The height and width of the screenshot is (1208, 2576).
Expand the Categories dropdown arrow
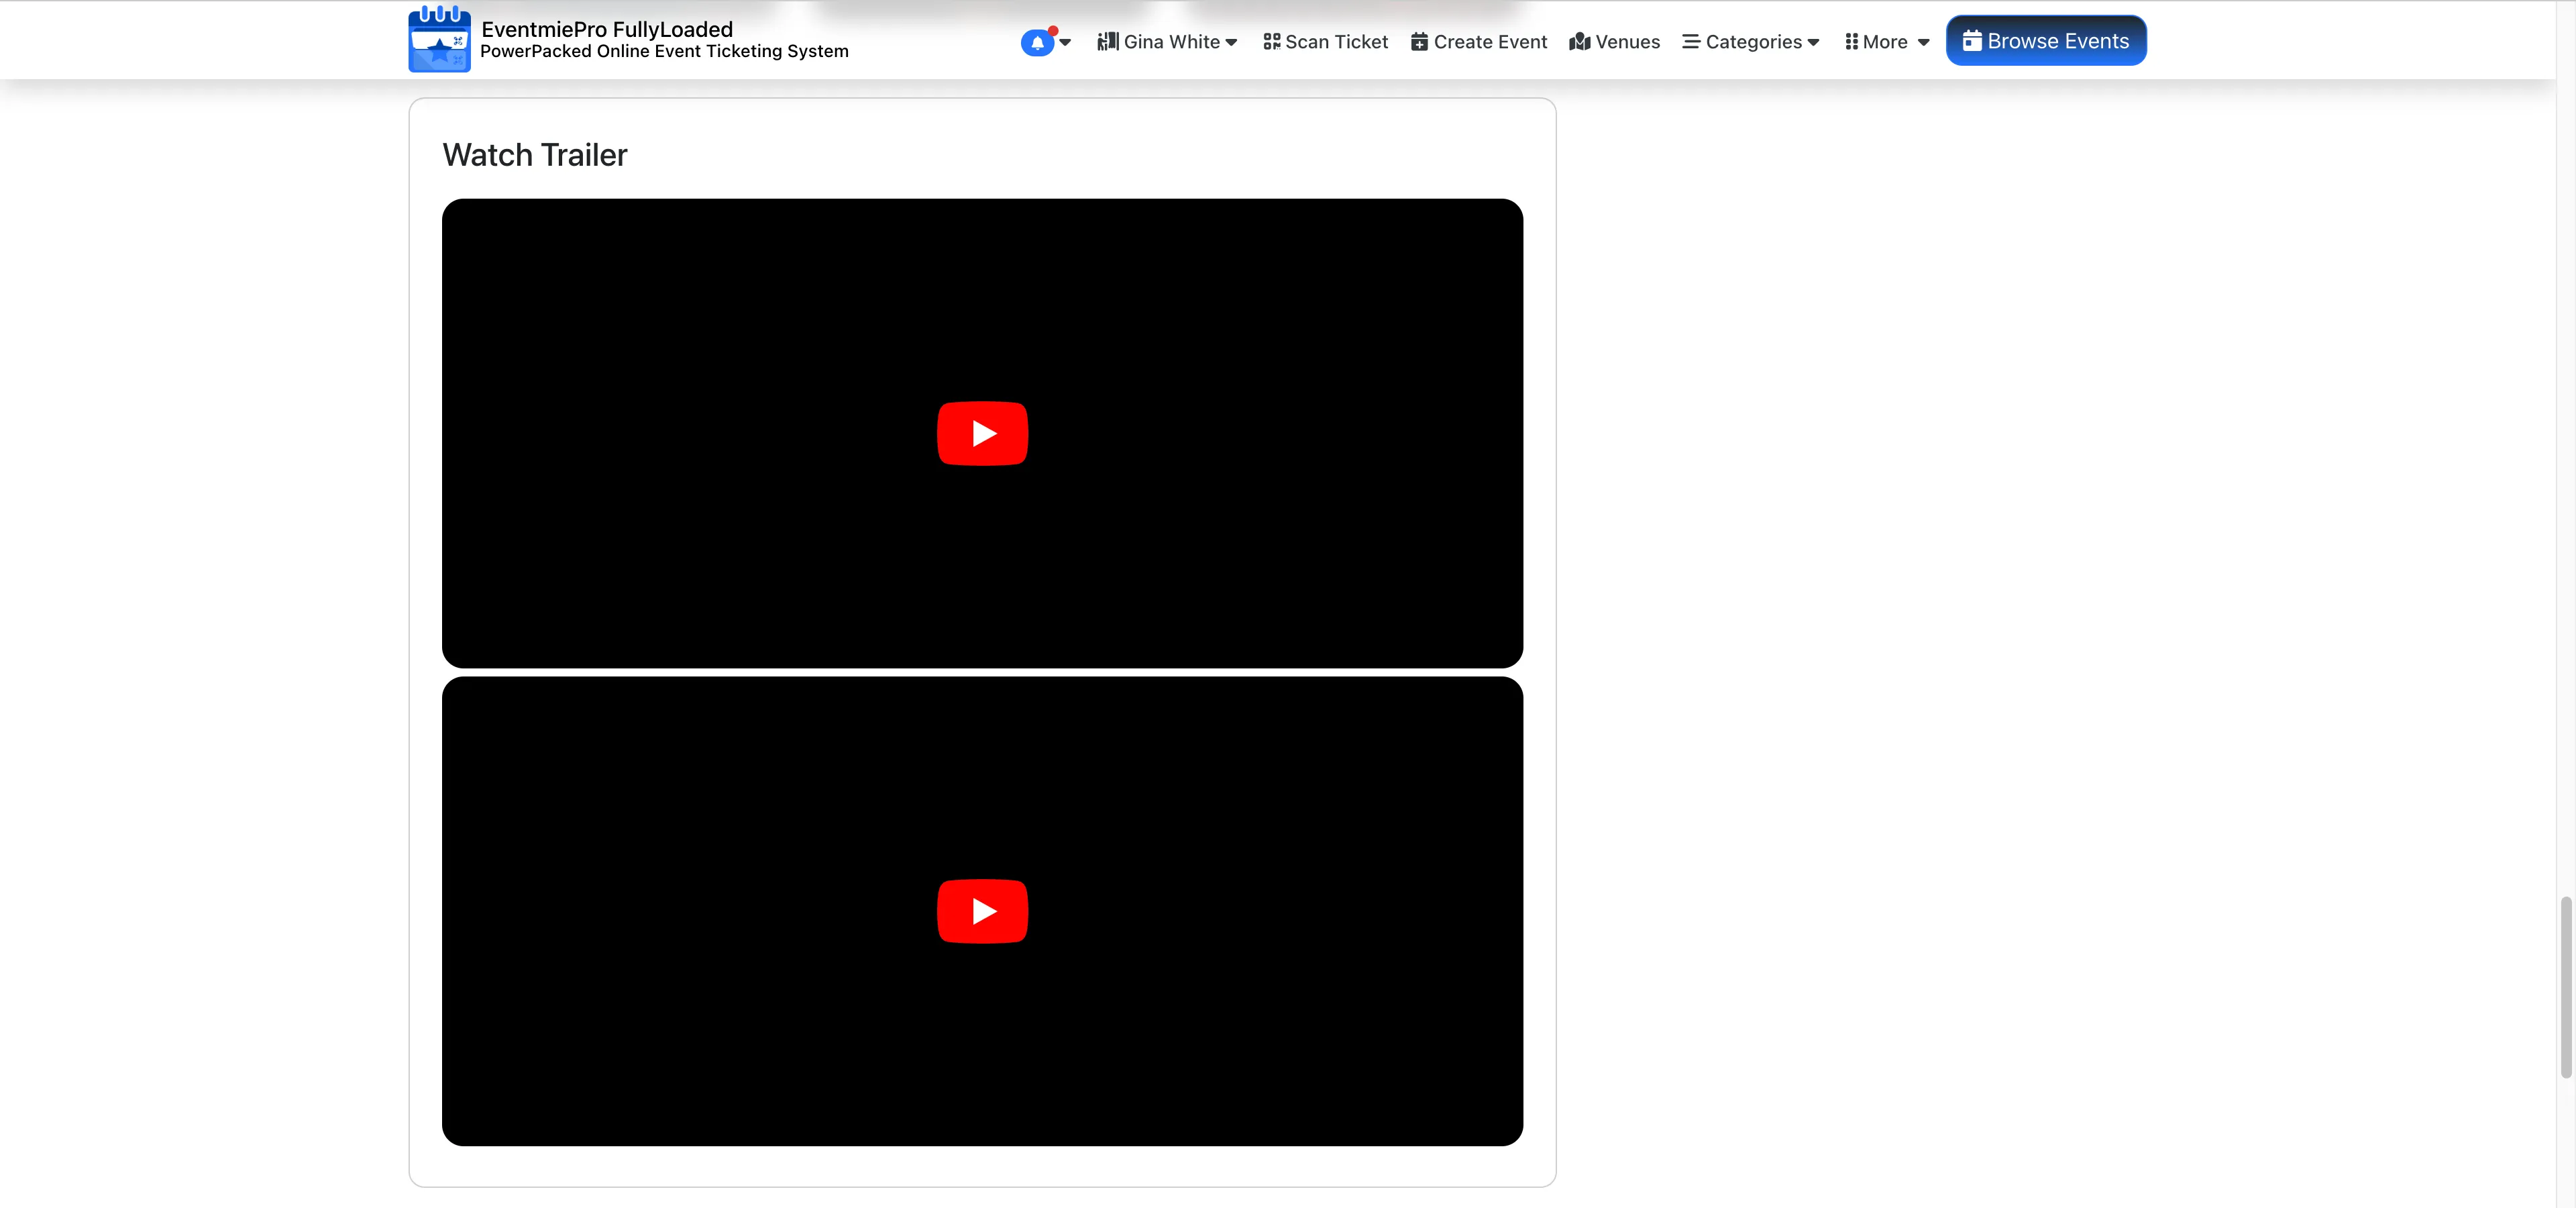tap(1814, 43)
